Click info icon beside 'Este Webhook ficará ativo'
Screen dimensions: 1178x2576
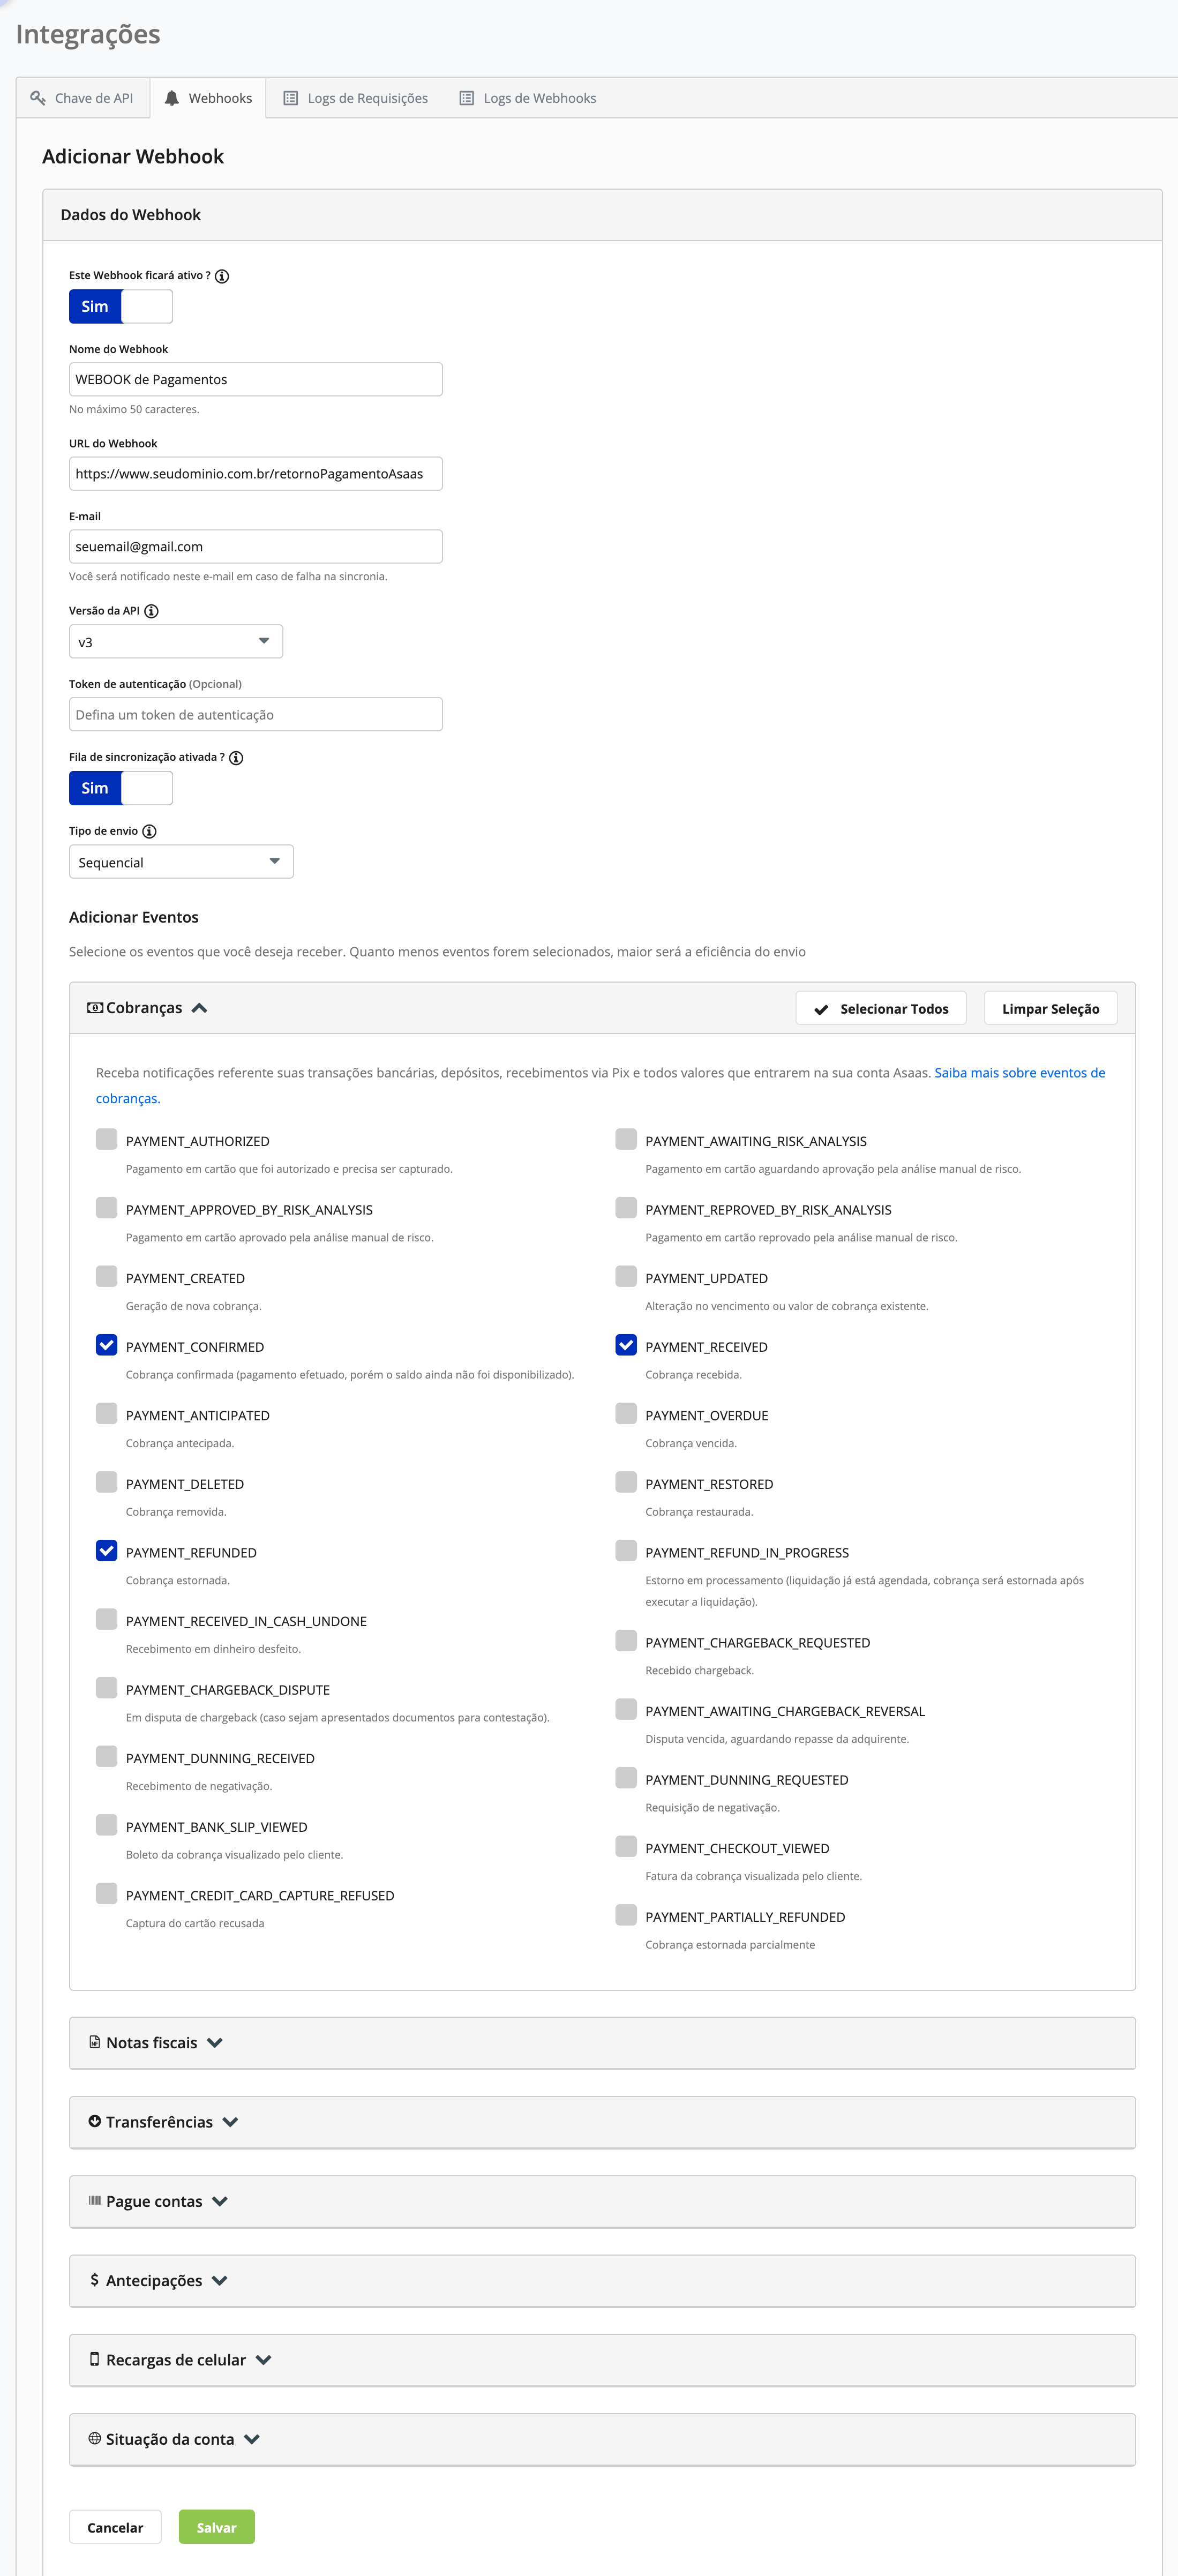[222, 276]
